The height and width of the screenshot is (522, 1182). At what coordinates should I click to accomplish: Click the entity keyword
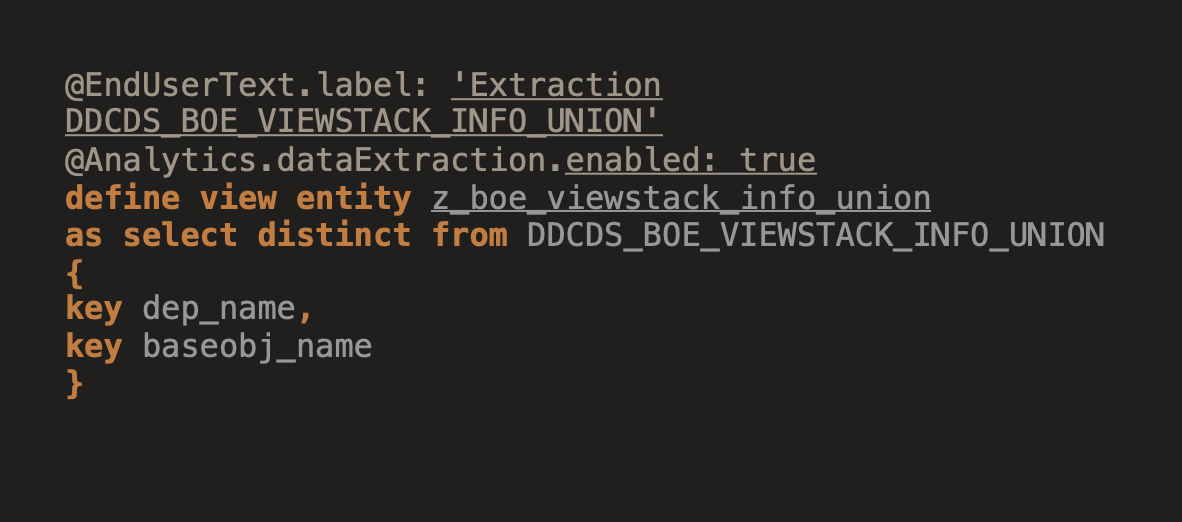click(x=354, y=198)
